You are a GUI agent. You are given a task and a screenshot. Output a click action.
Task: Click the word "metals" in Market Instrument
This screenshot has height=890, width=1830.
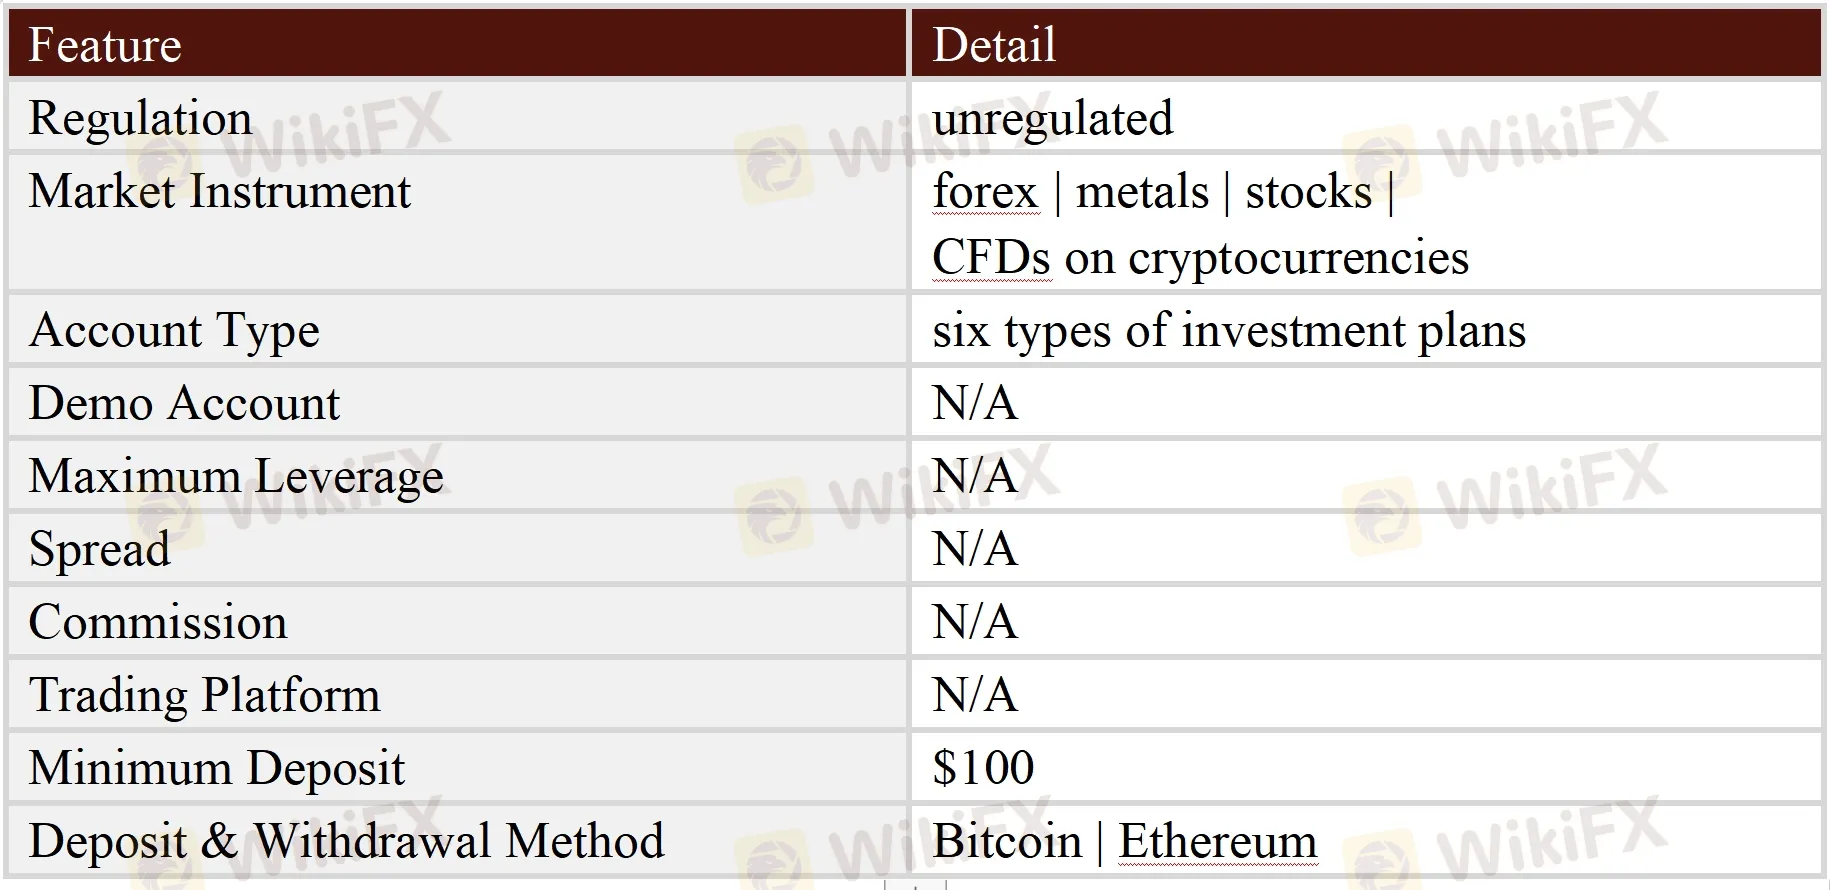[1142, 191]
